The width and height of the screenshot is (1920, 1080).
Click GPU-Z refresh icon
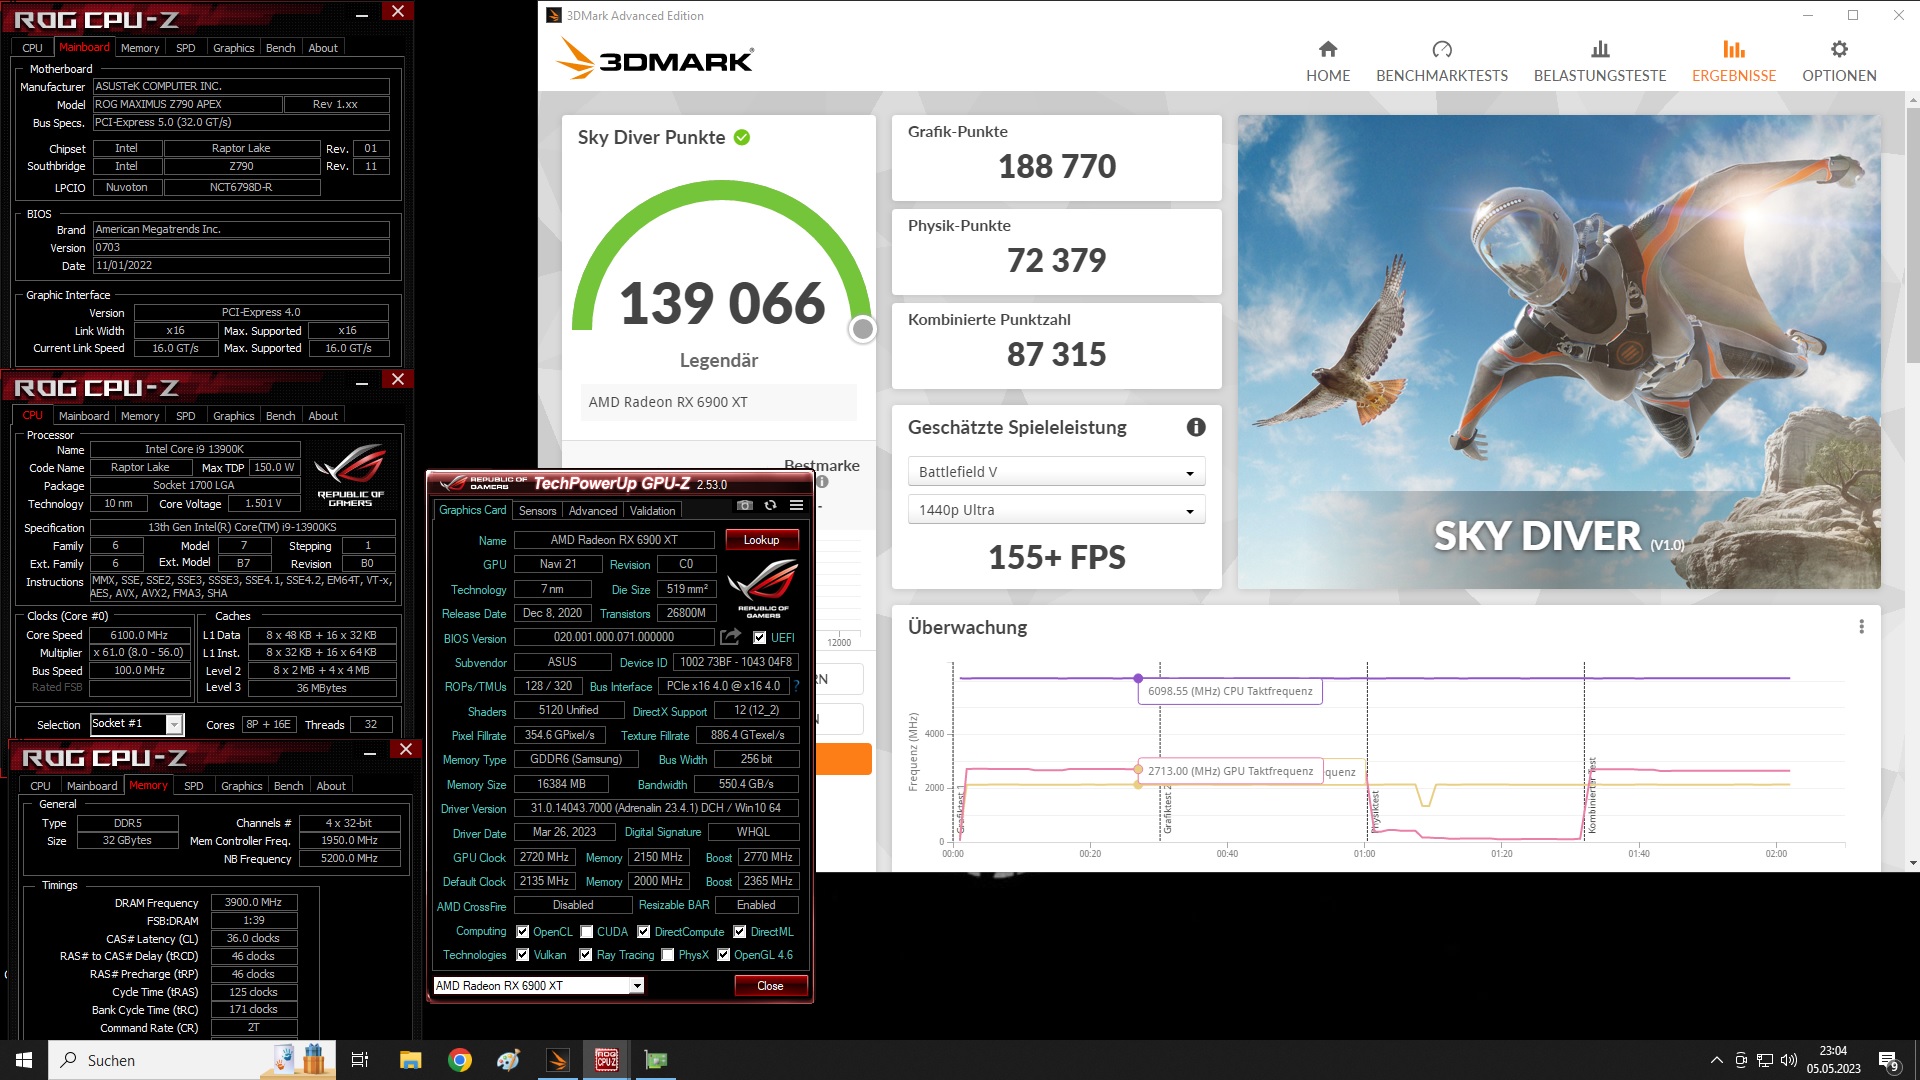coord(770,506)
